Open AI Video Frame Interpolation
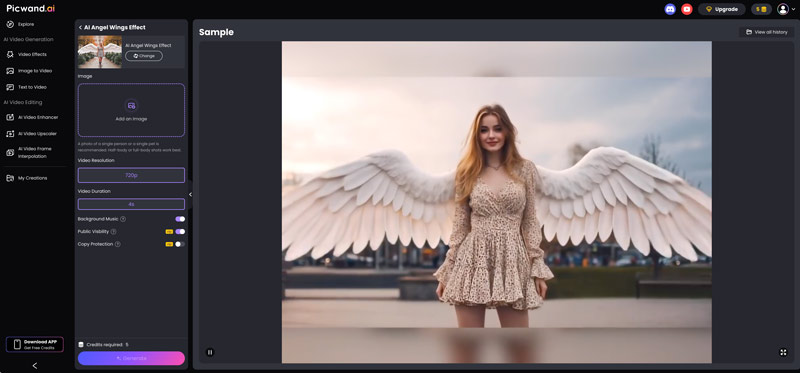The height and width of the screenshot is (373, 800). (x=35, y=153)
